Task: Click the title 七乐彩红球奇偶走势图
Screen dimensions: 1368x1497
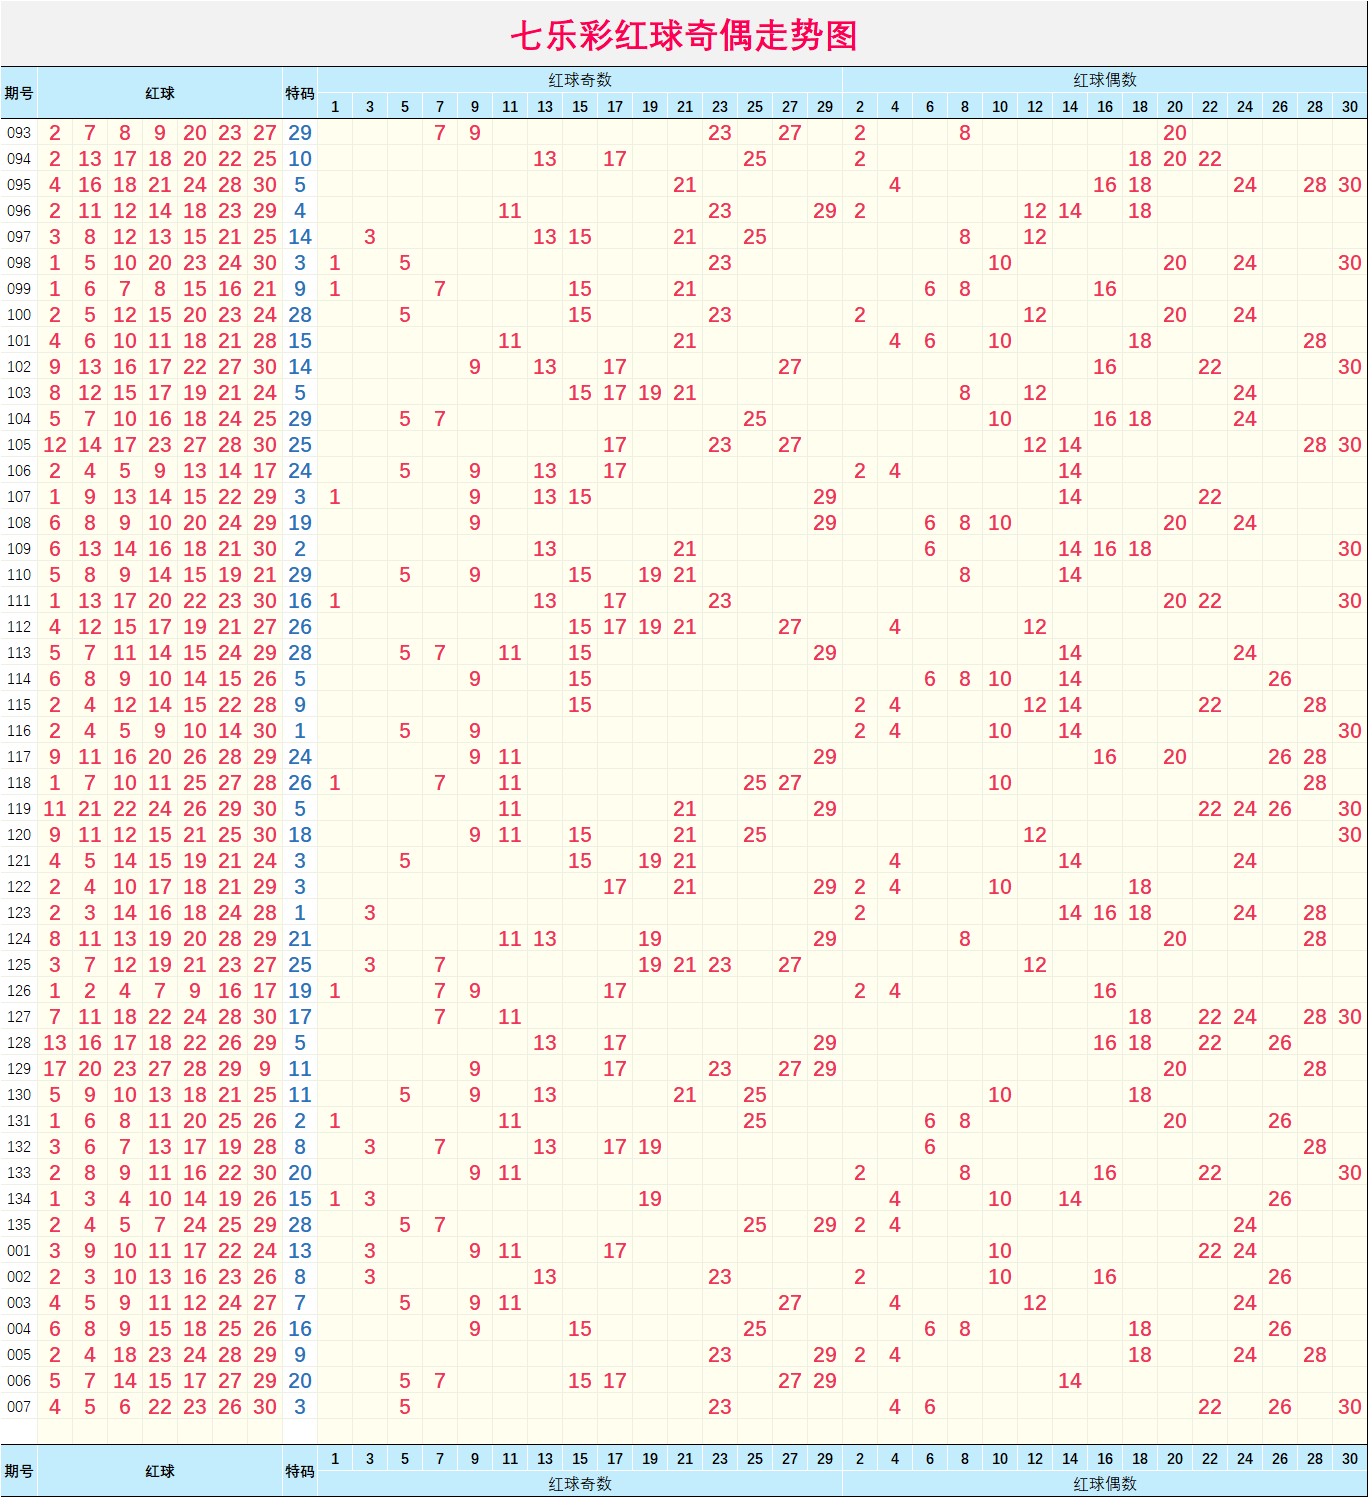Action: (x=684, y=36)
